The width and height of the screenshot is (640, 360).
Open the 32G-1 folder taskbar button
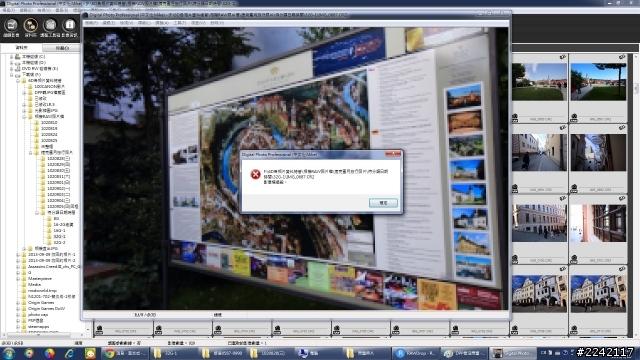point(174,353)
